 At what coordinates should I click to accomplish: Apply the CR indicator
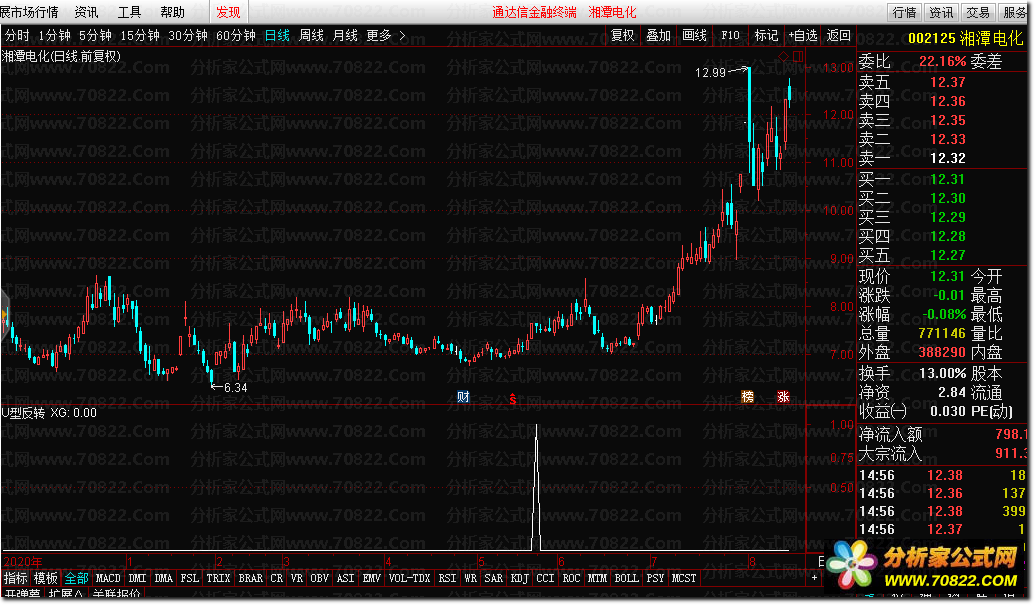click(x=277, y=579)
